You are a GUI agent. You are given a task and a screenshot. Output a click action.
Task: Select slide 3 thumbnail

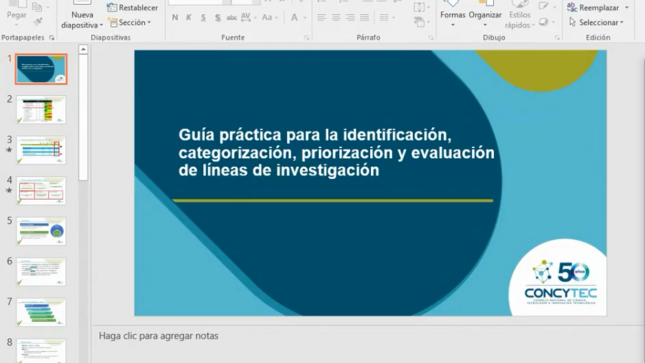point(41,150)
